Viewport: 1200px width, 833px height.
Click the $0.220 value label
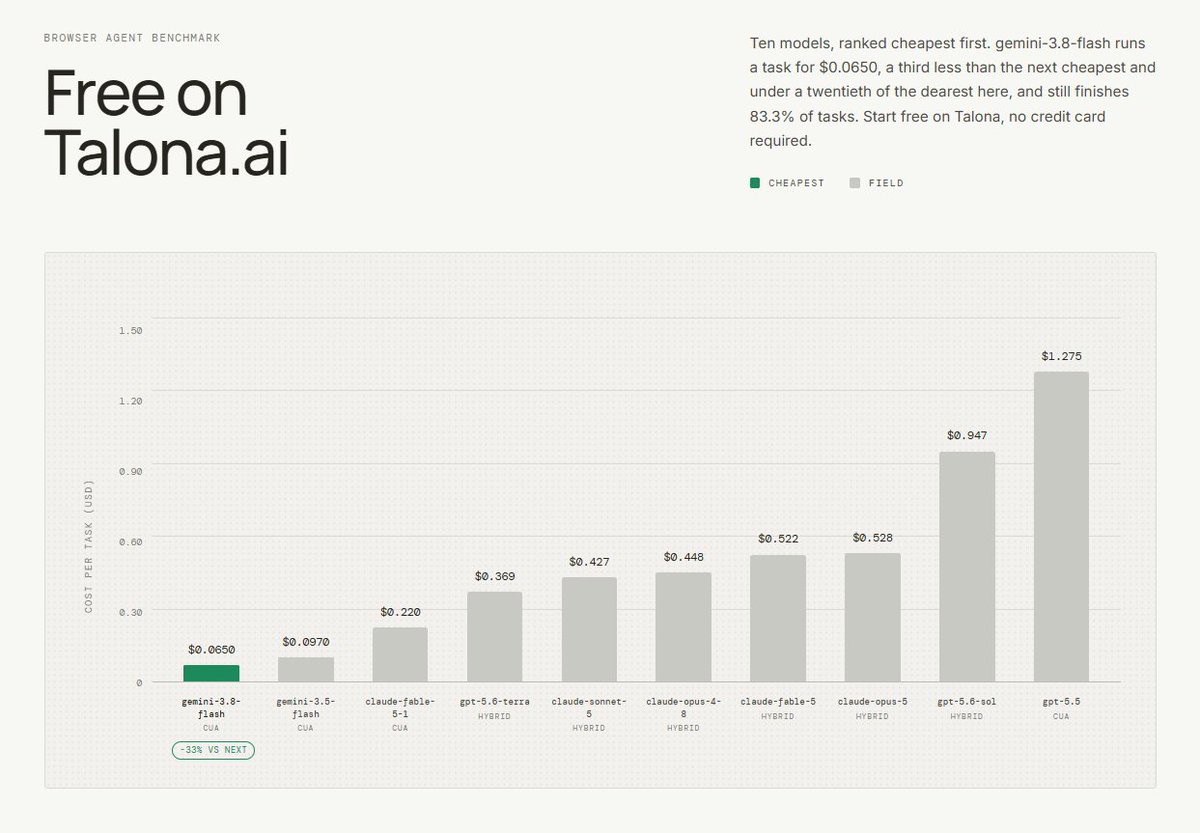pos(400,612)
